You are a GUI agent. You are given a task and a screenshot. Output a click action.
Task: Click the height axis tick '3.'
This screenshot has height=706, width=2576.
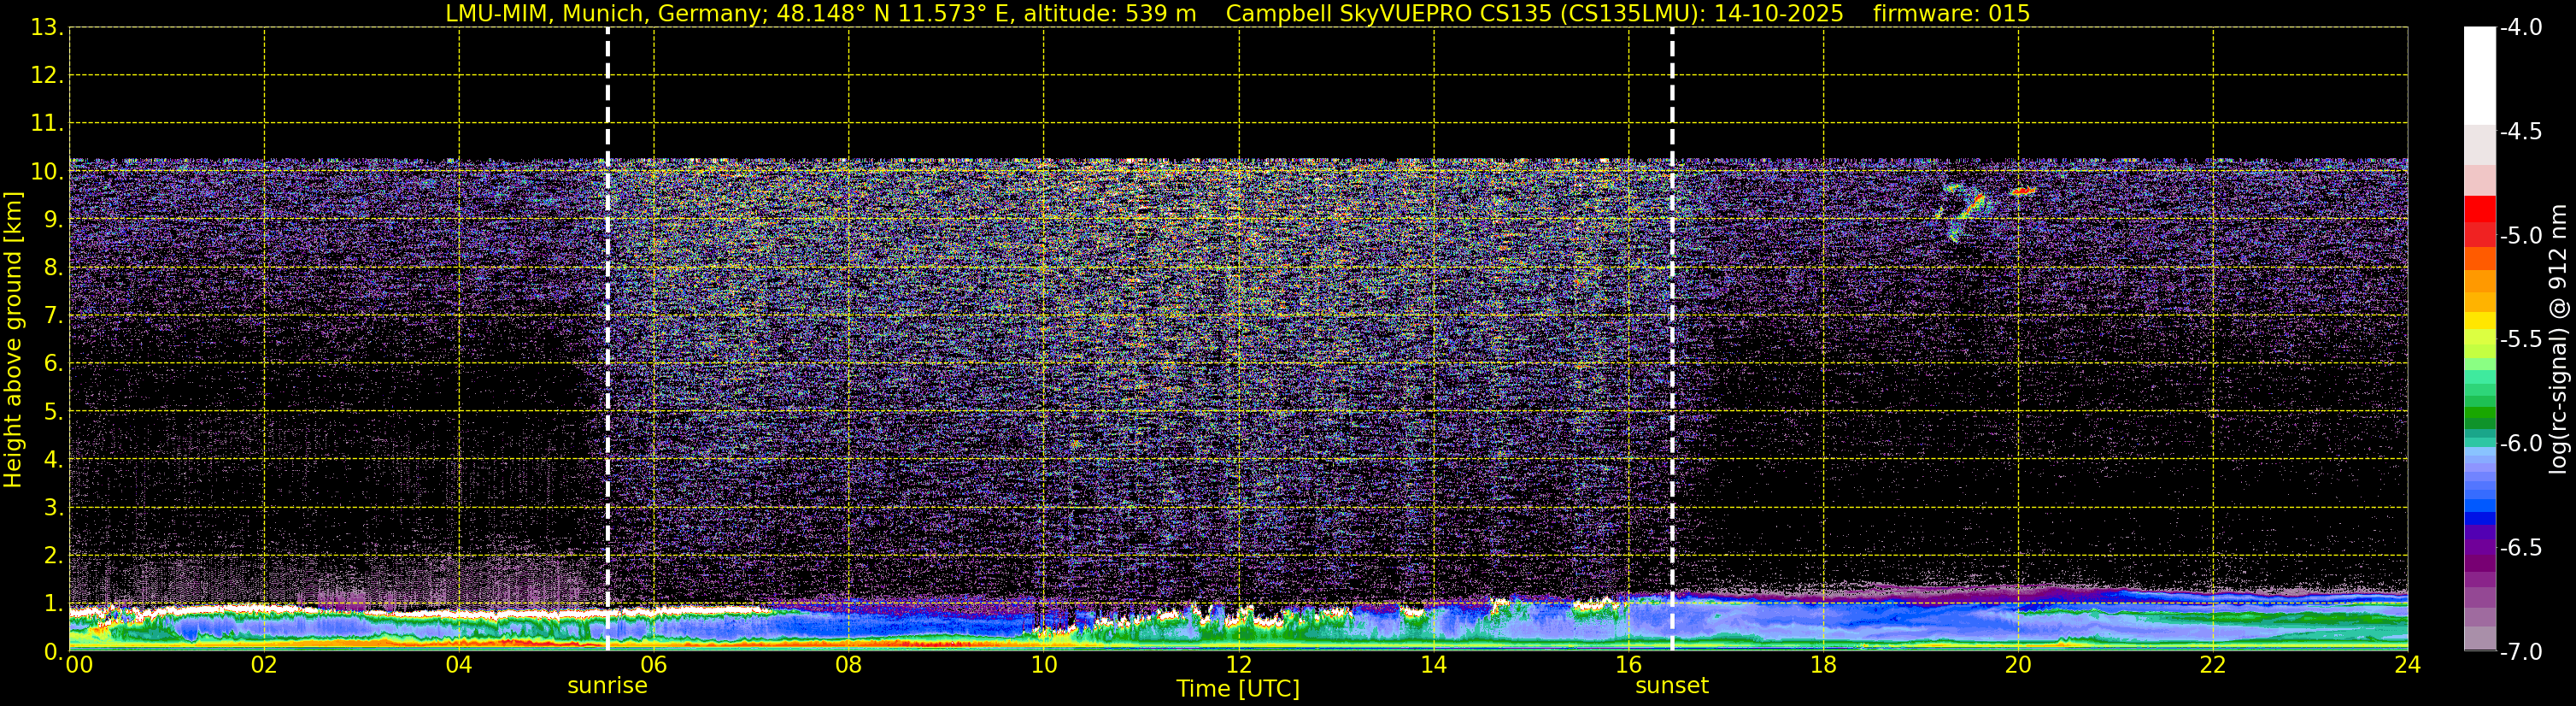pos(53,508)
